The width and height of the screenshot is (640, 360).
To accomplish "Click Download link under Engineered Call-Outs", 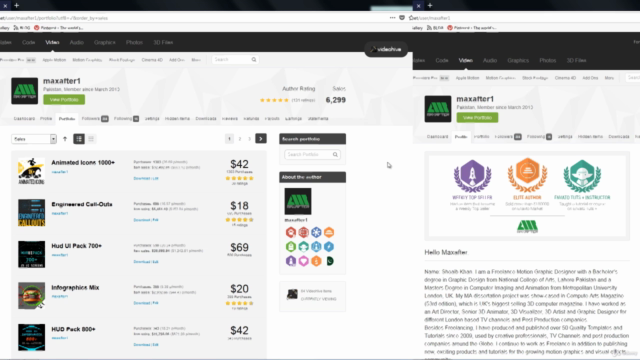I will click(x=142, y=220).
